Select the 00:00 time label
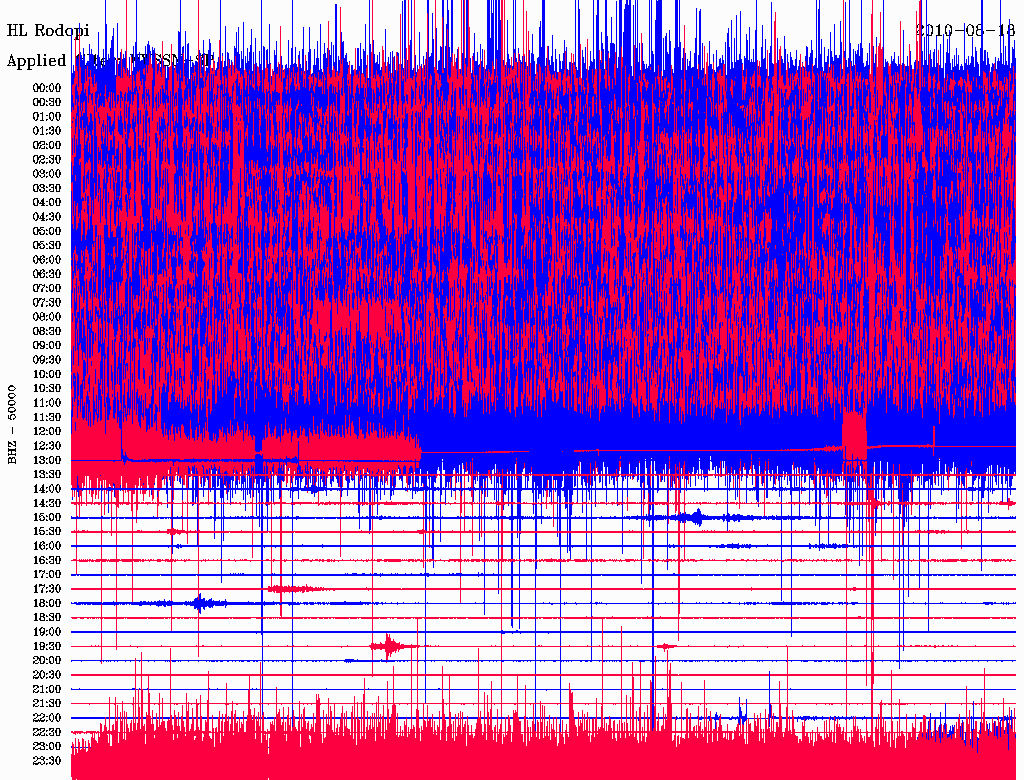Screen dimensions: 1024x780 point(46,88)
